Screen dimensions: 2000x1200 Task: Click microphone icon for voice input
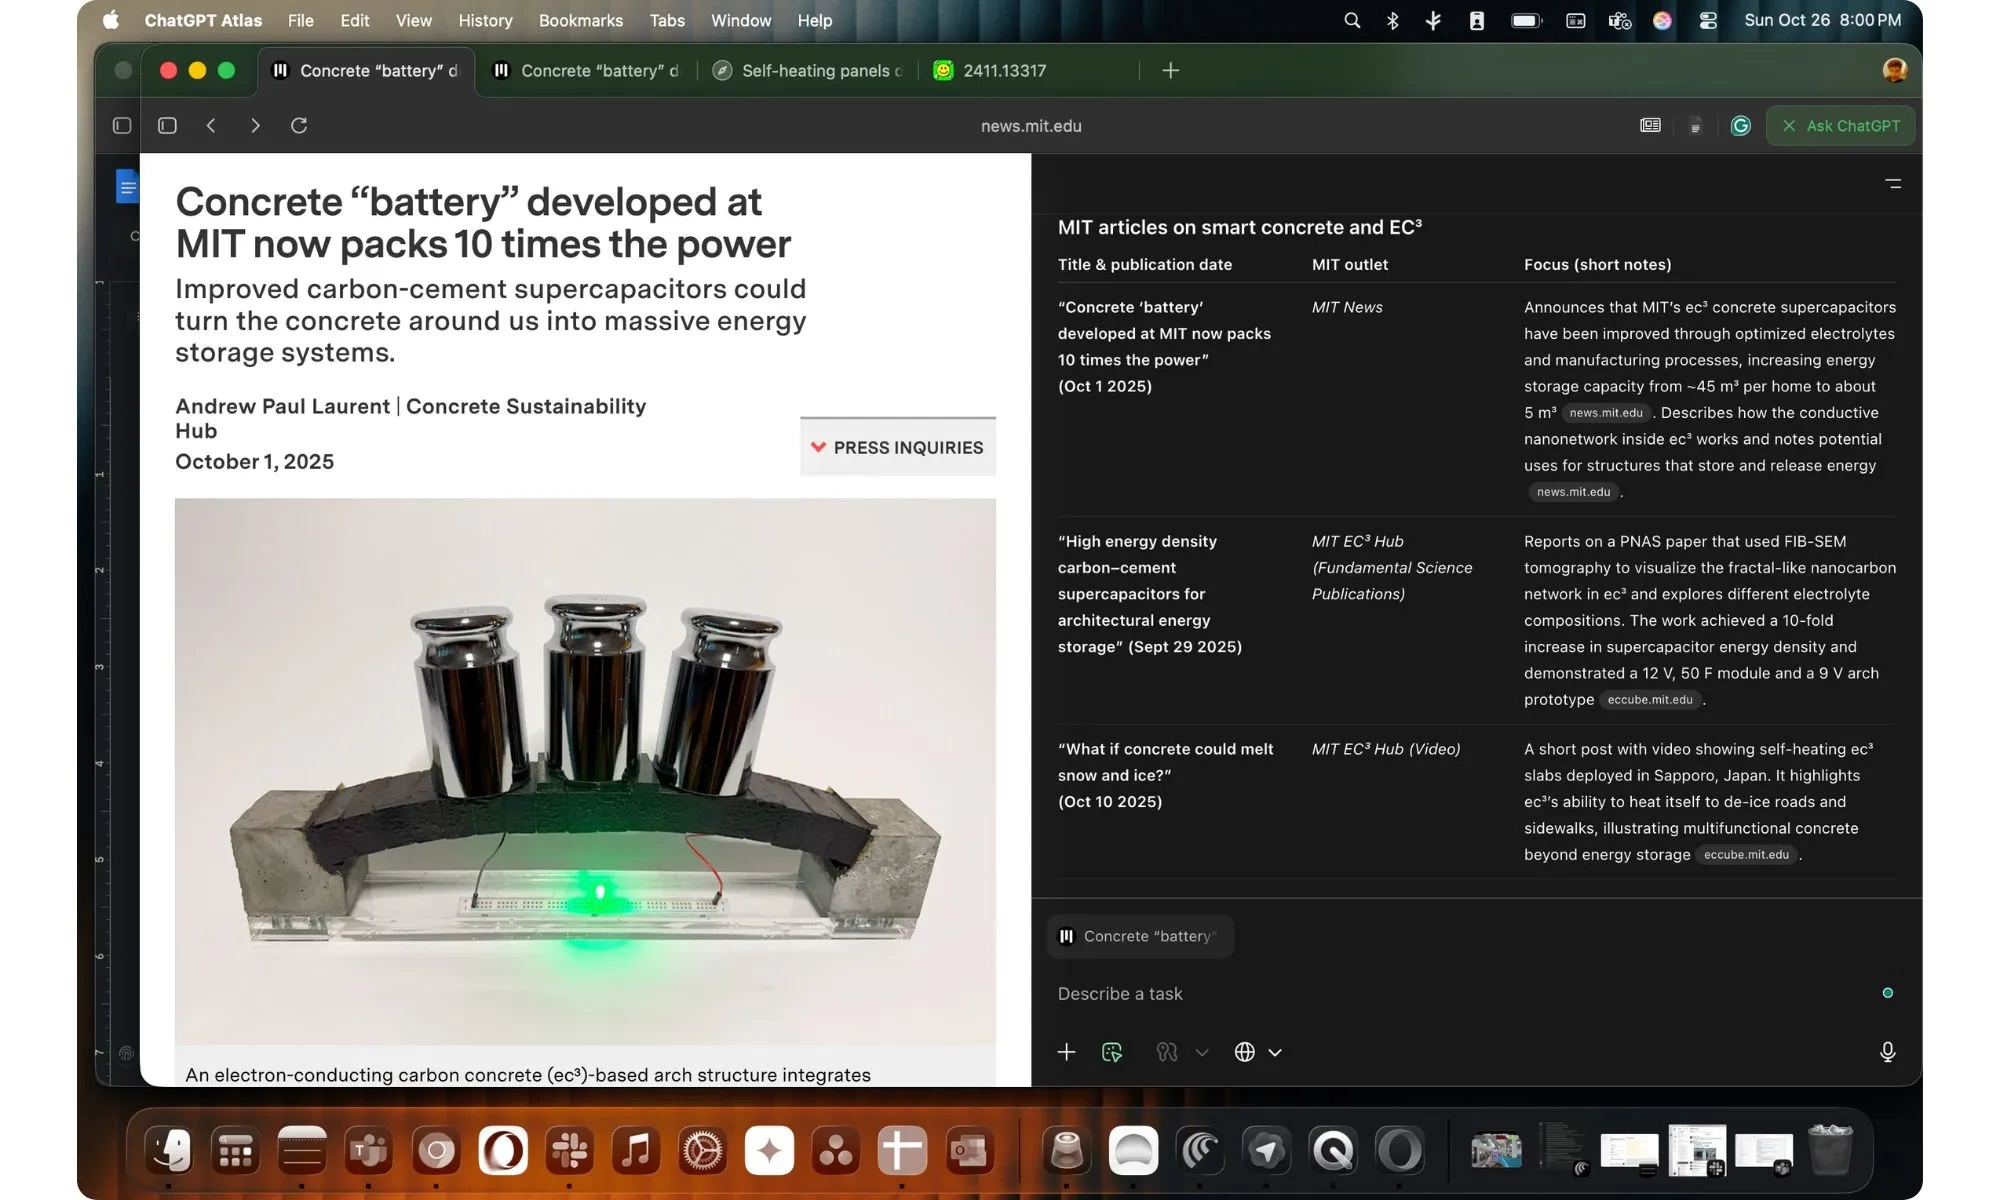tap(1887, 1052)
